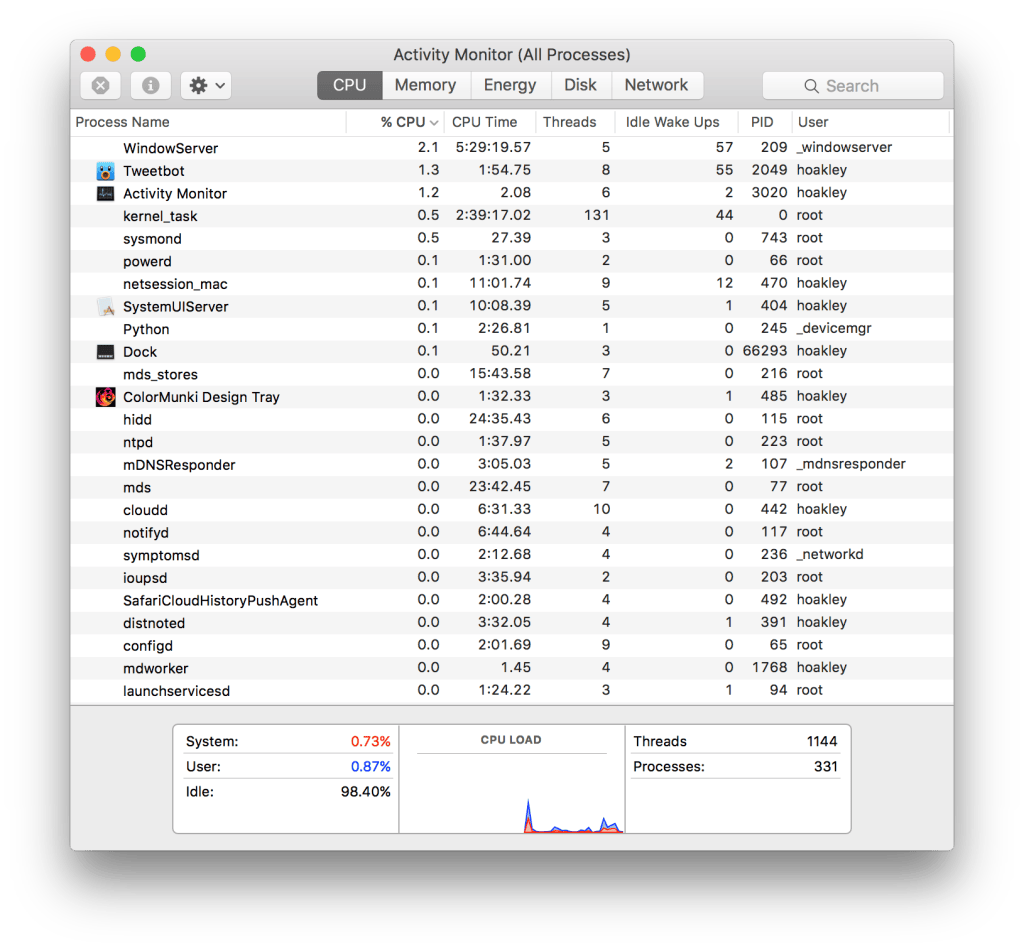Sort by % CPU column header

395,122
